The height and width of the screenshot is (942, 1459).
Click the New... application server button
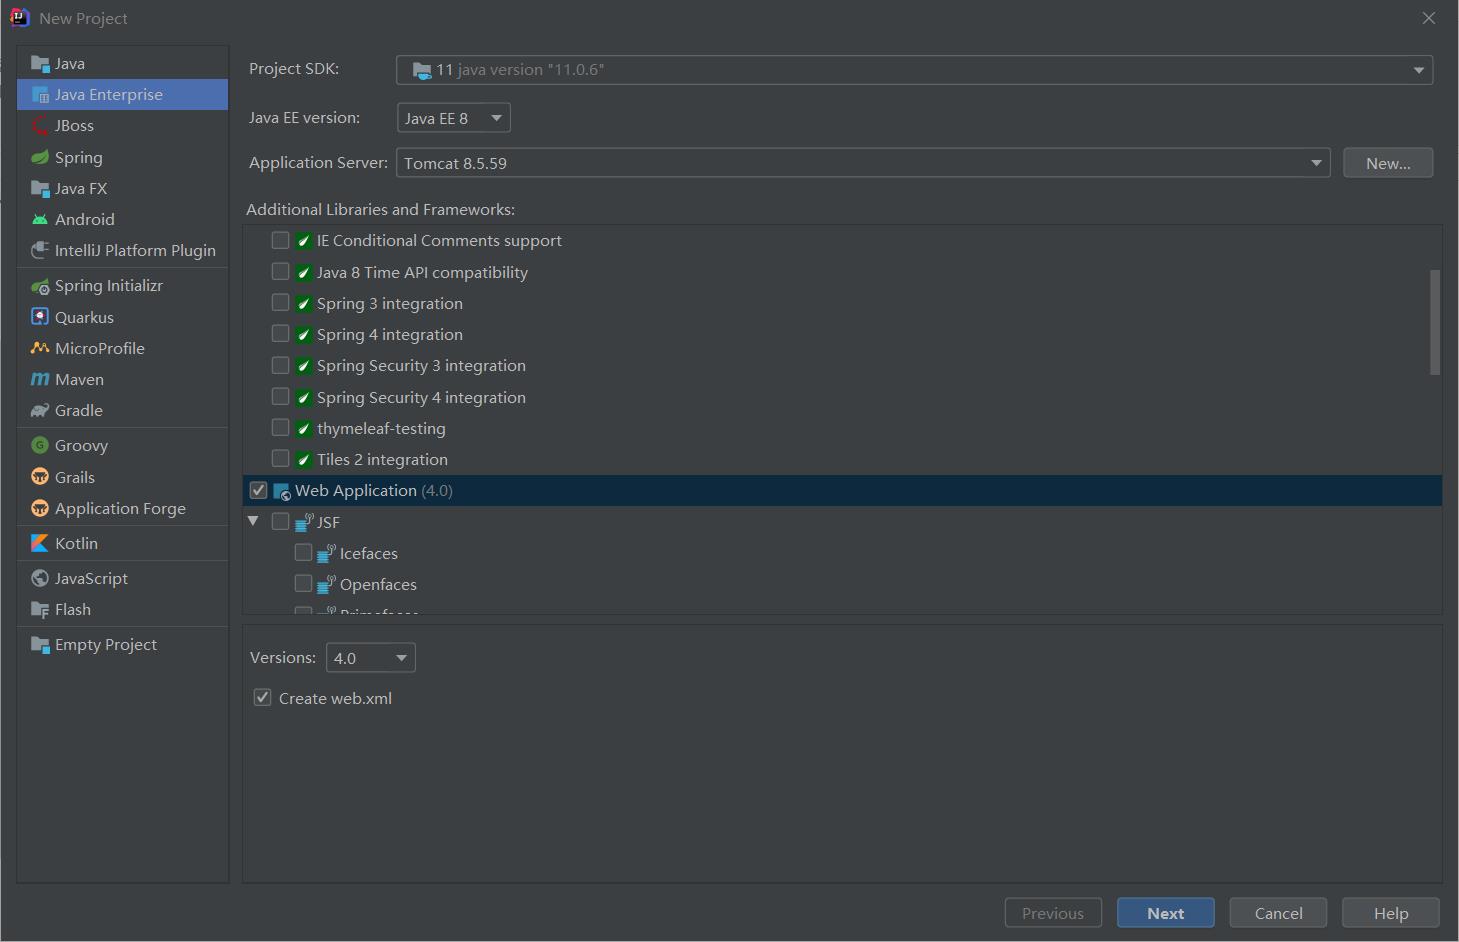click(x=1388, y=163)
